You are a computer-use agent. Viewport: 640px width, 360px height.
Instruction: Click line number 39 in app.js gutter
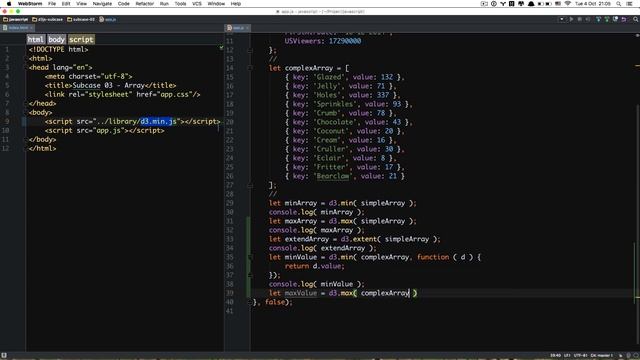(x=230, y=293)
